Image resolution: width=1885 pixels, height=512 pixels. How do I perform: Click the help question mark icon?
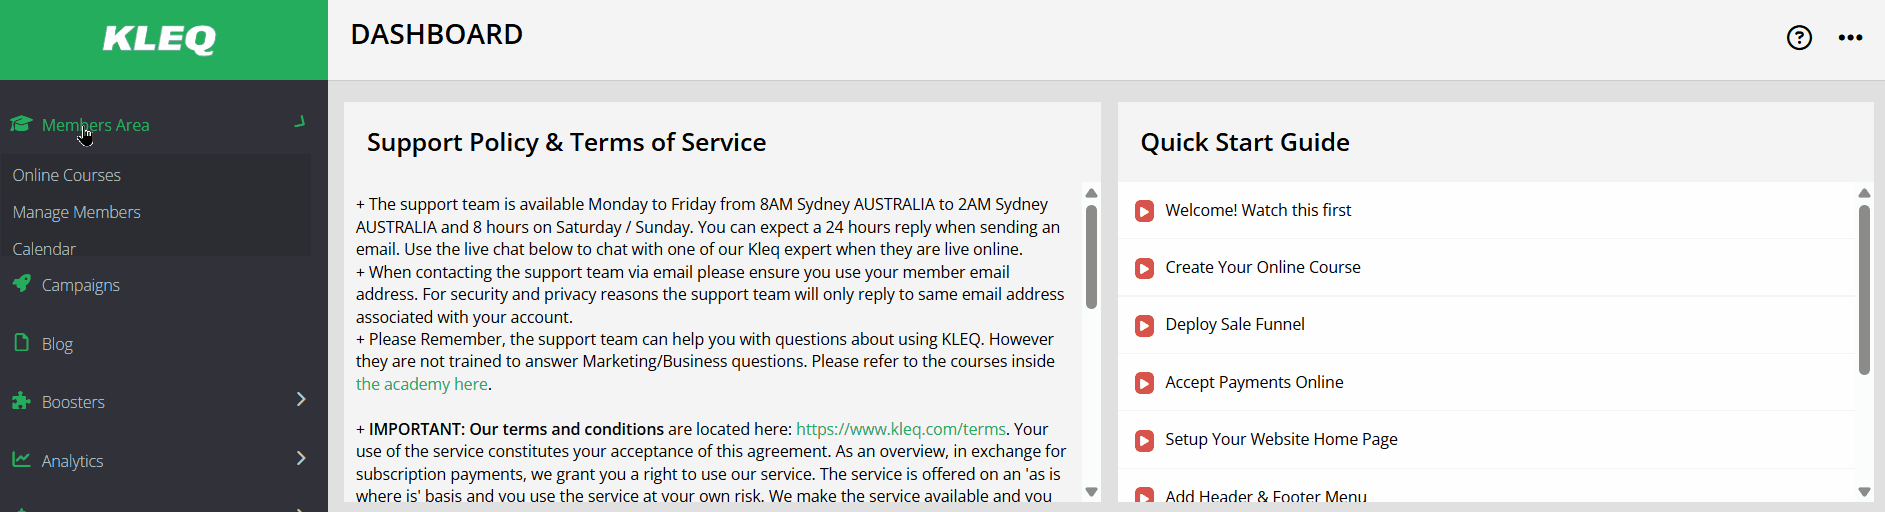pos(1799,38)
